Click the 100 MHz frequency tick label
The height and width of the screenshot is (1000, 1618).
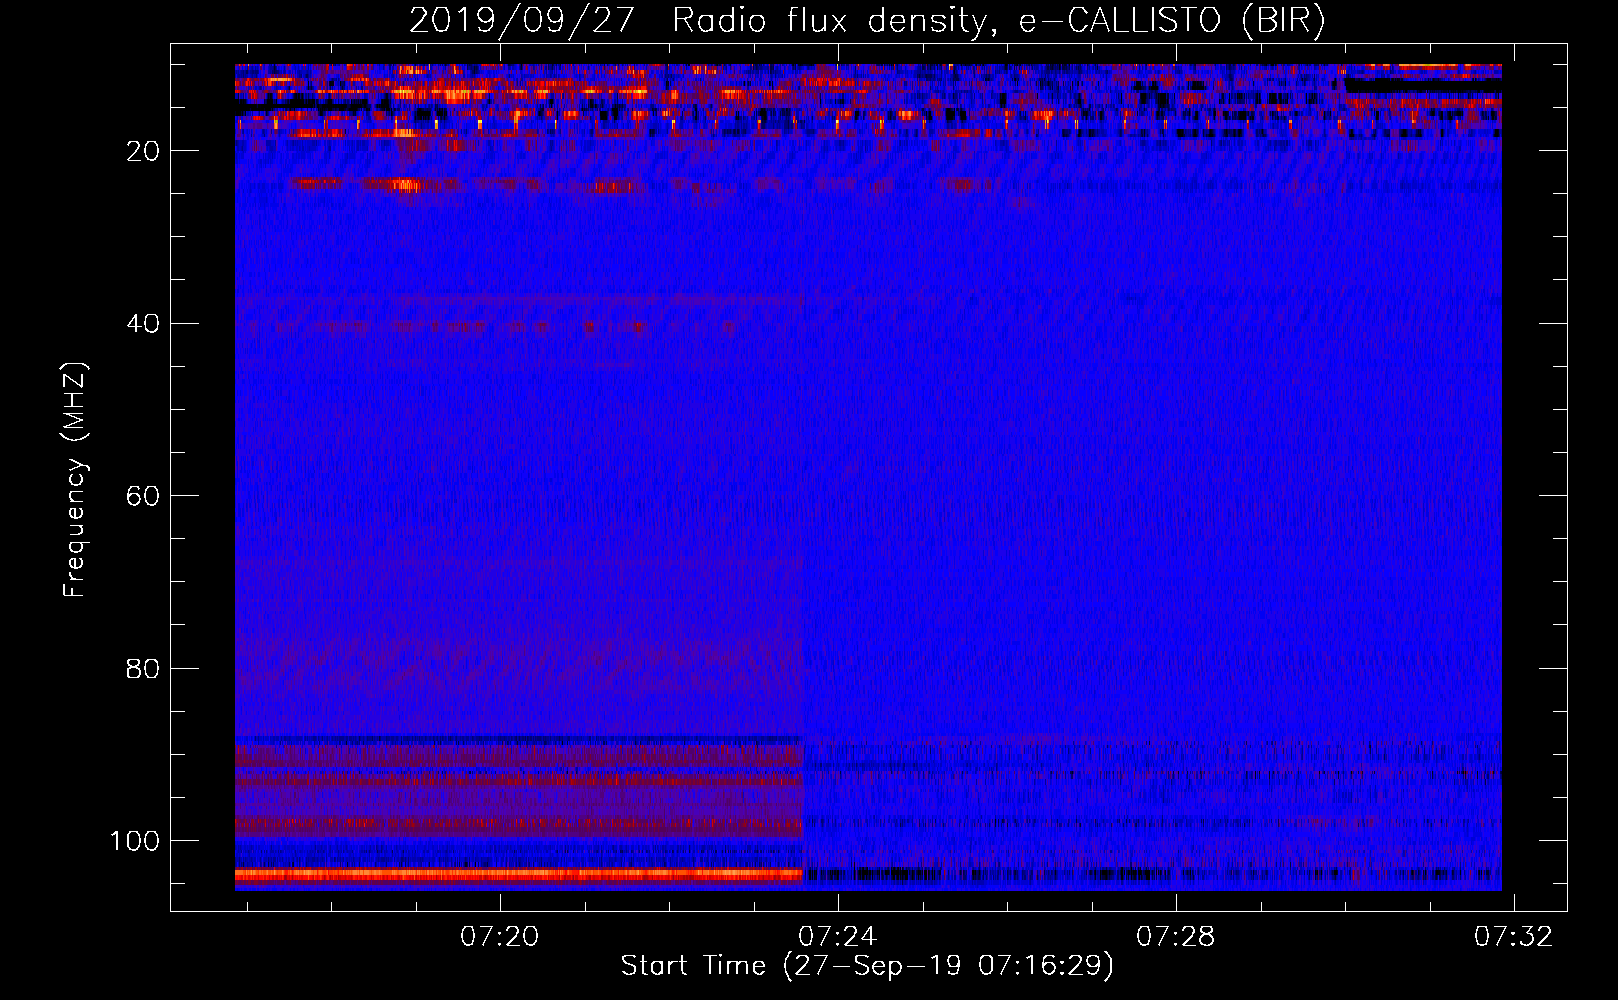pyautogui.click(x=135, y=841)
